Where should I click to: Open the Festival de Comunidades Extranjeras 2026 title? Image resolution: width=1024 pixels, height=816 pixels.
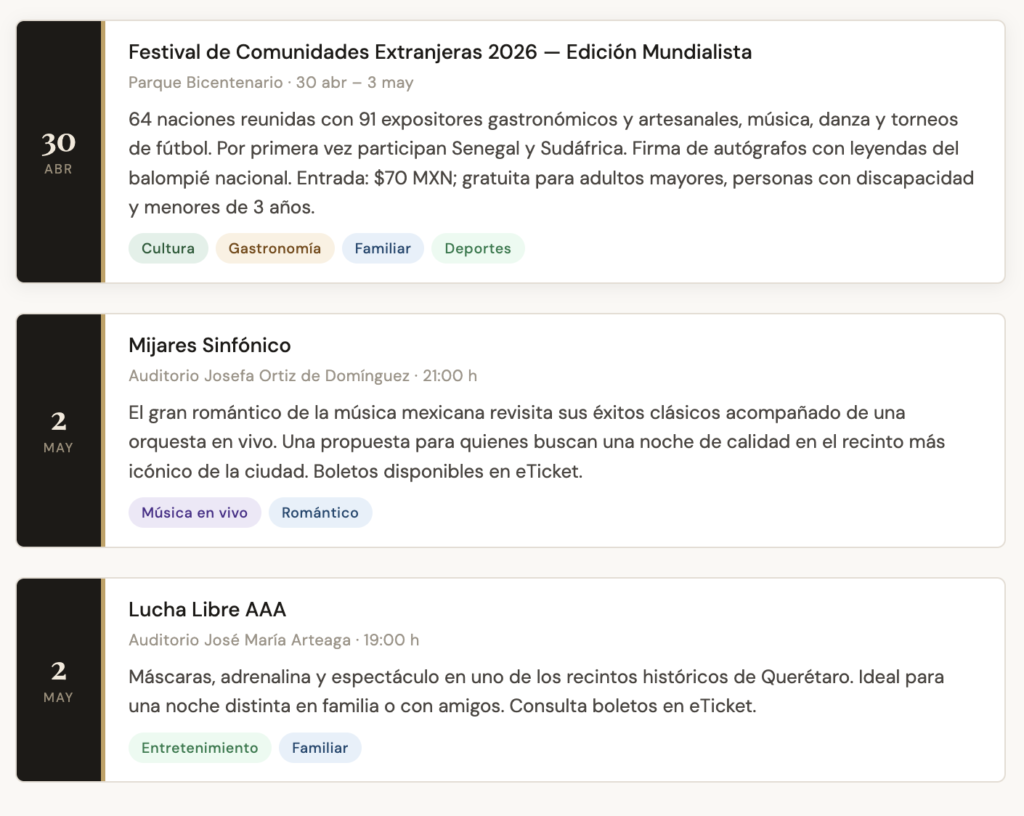(440, 52)
